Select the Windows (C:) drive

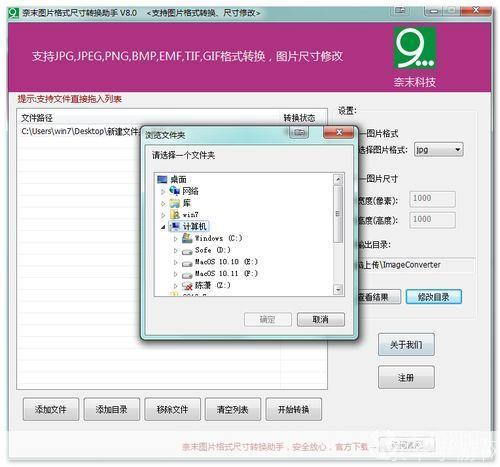pos(218,238)
